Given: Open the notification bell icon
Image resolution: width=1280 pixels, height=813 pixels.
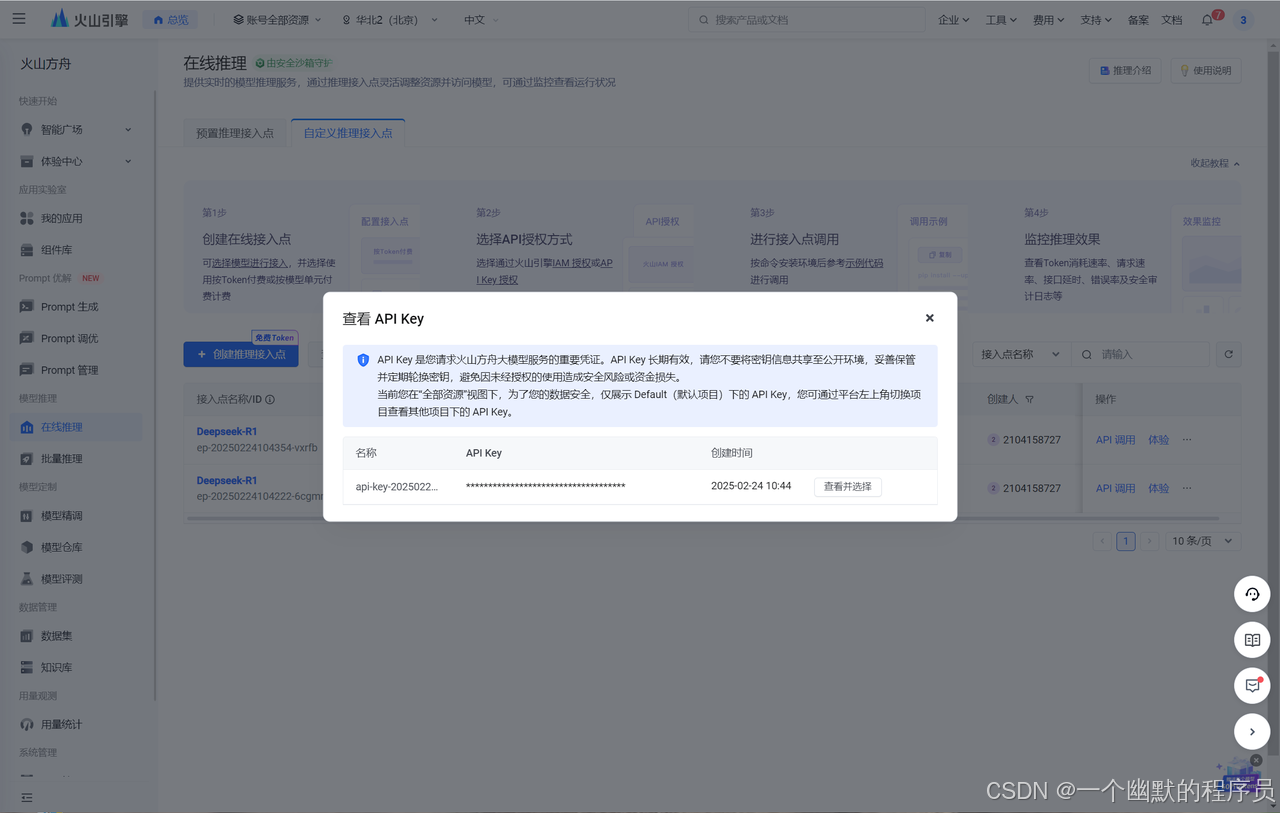Looking at the screenshot, I should click(x=1208, y=20).
